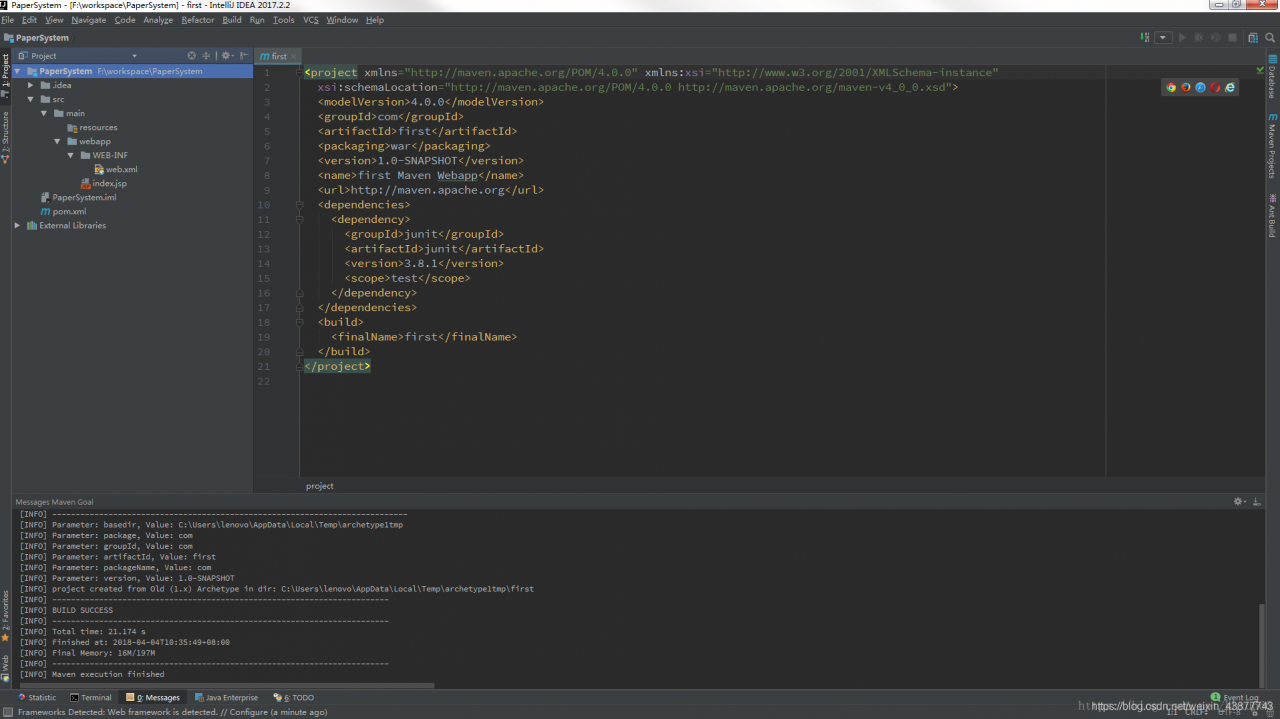Open pom.xml file in project tree

[69, 211]
